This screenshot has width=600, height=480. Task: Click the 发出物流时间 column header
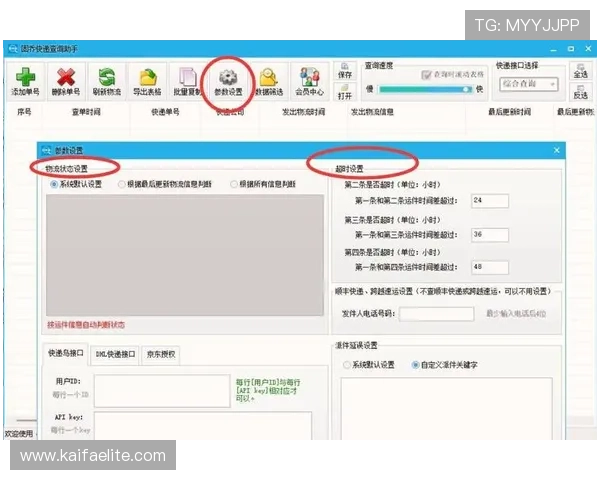[x=303, y=112]
